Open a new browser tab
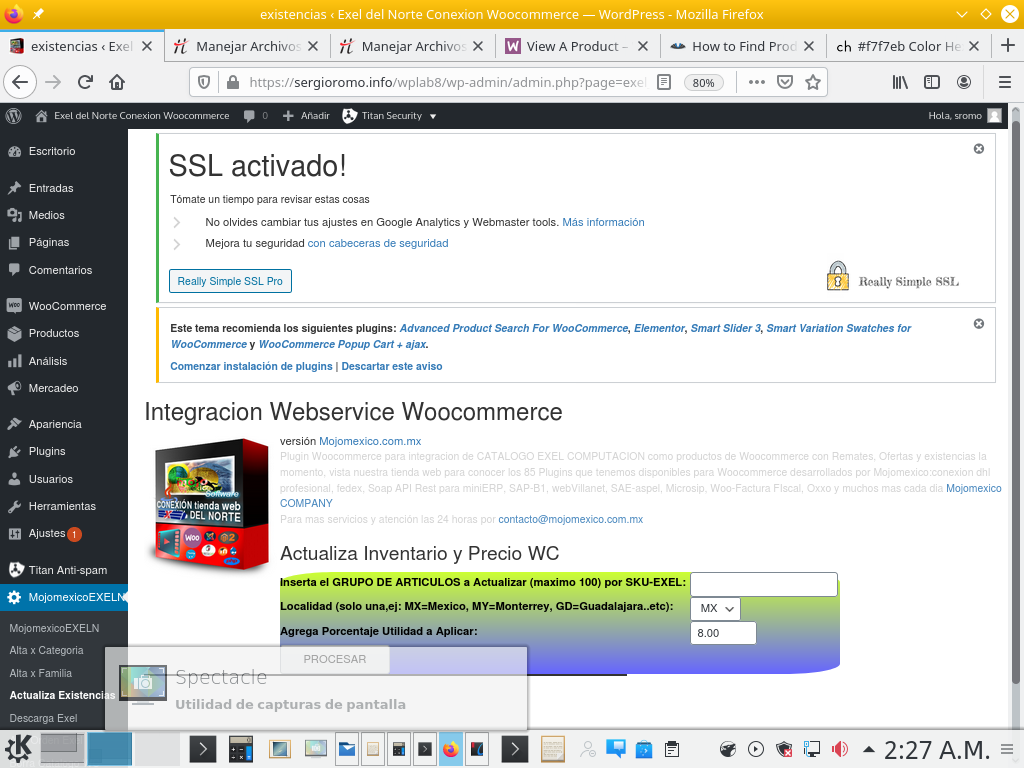Viewport: 1024px width, 768px height. tap(1008, 46)
